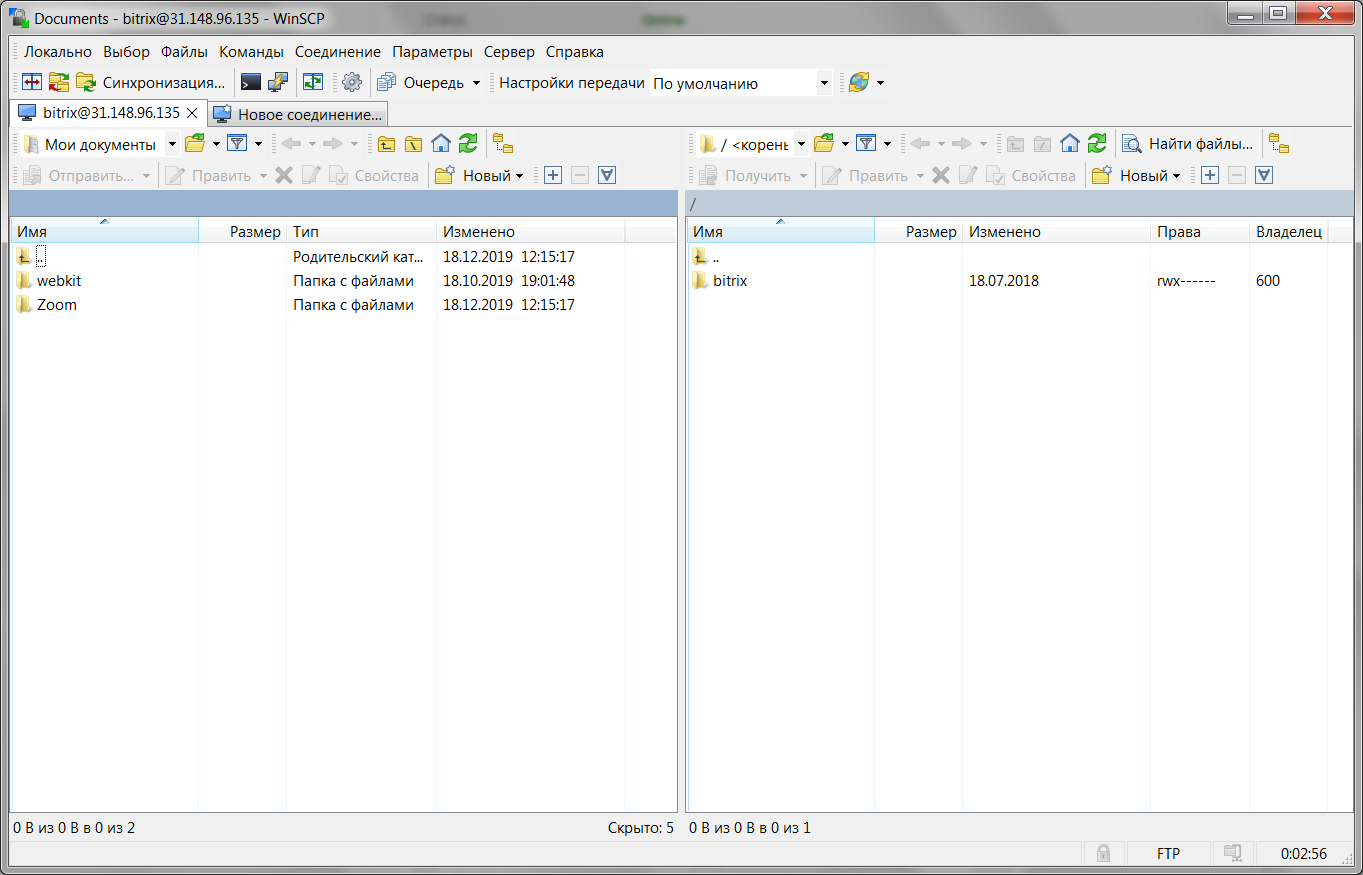Click the remote path bar showing /
1363x875 pixels.
point(1020,203)
